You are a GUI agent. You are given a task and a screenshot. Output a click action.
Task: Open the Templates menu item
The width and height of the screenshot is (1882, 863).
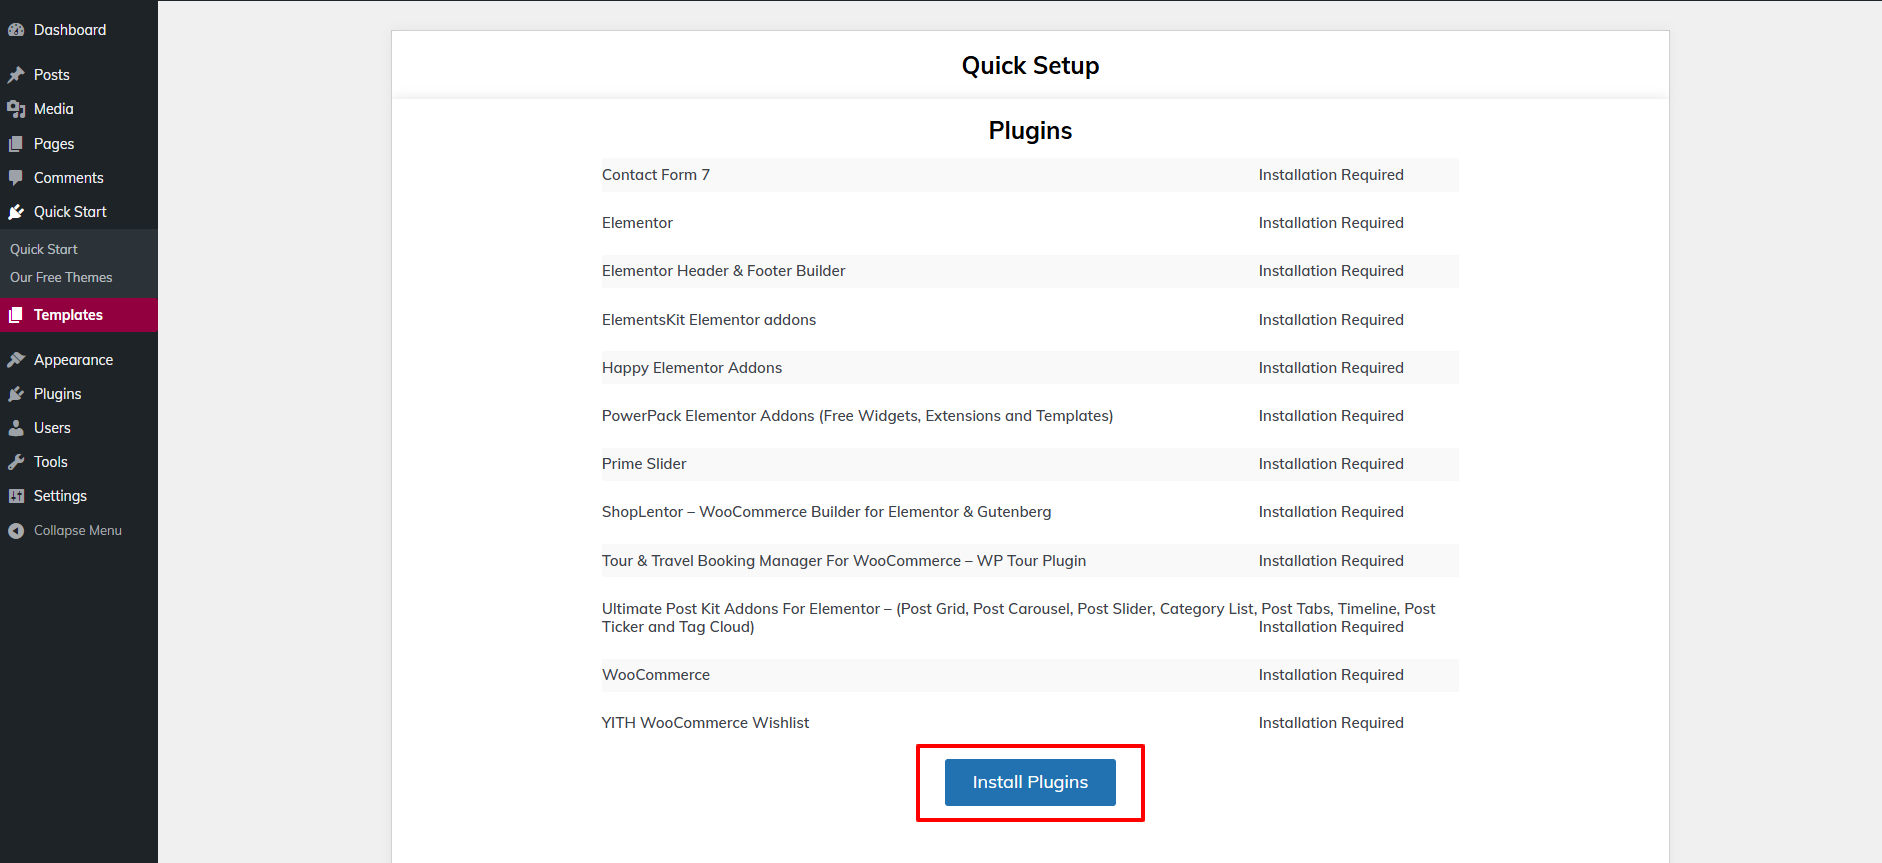(79, 315)
